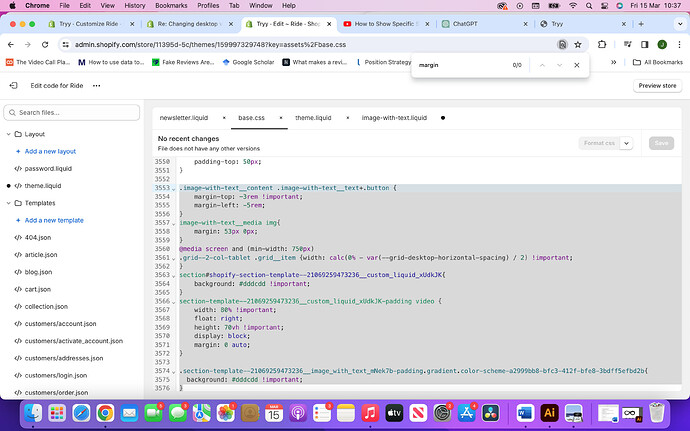Open Finder from the Dock
The height and width of the screenshot is (431, 690).
coord(35,412)
